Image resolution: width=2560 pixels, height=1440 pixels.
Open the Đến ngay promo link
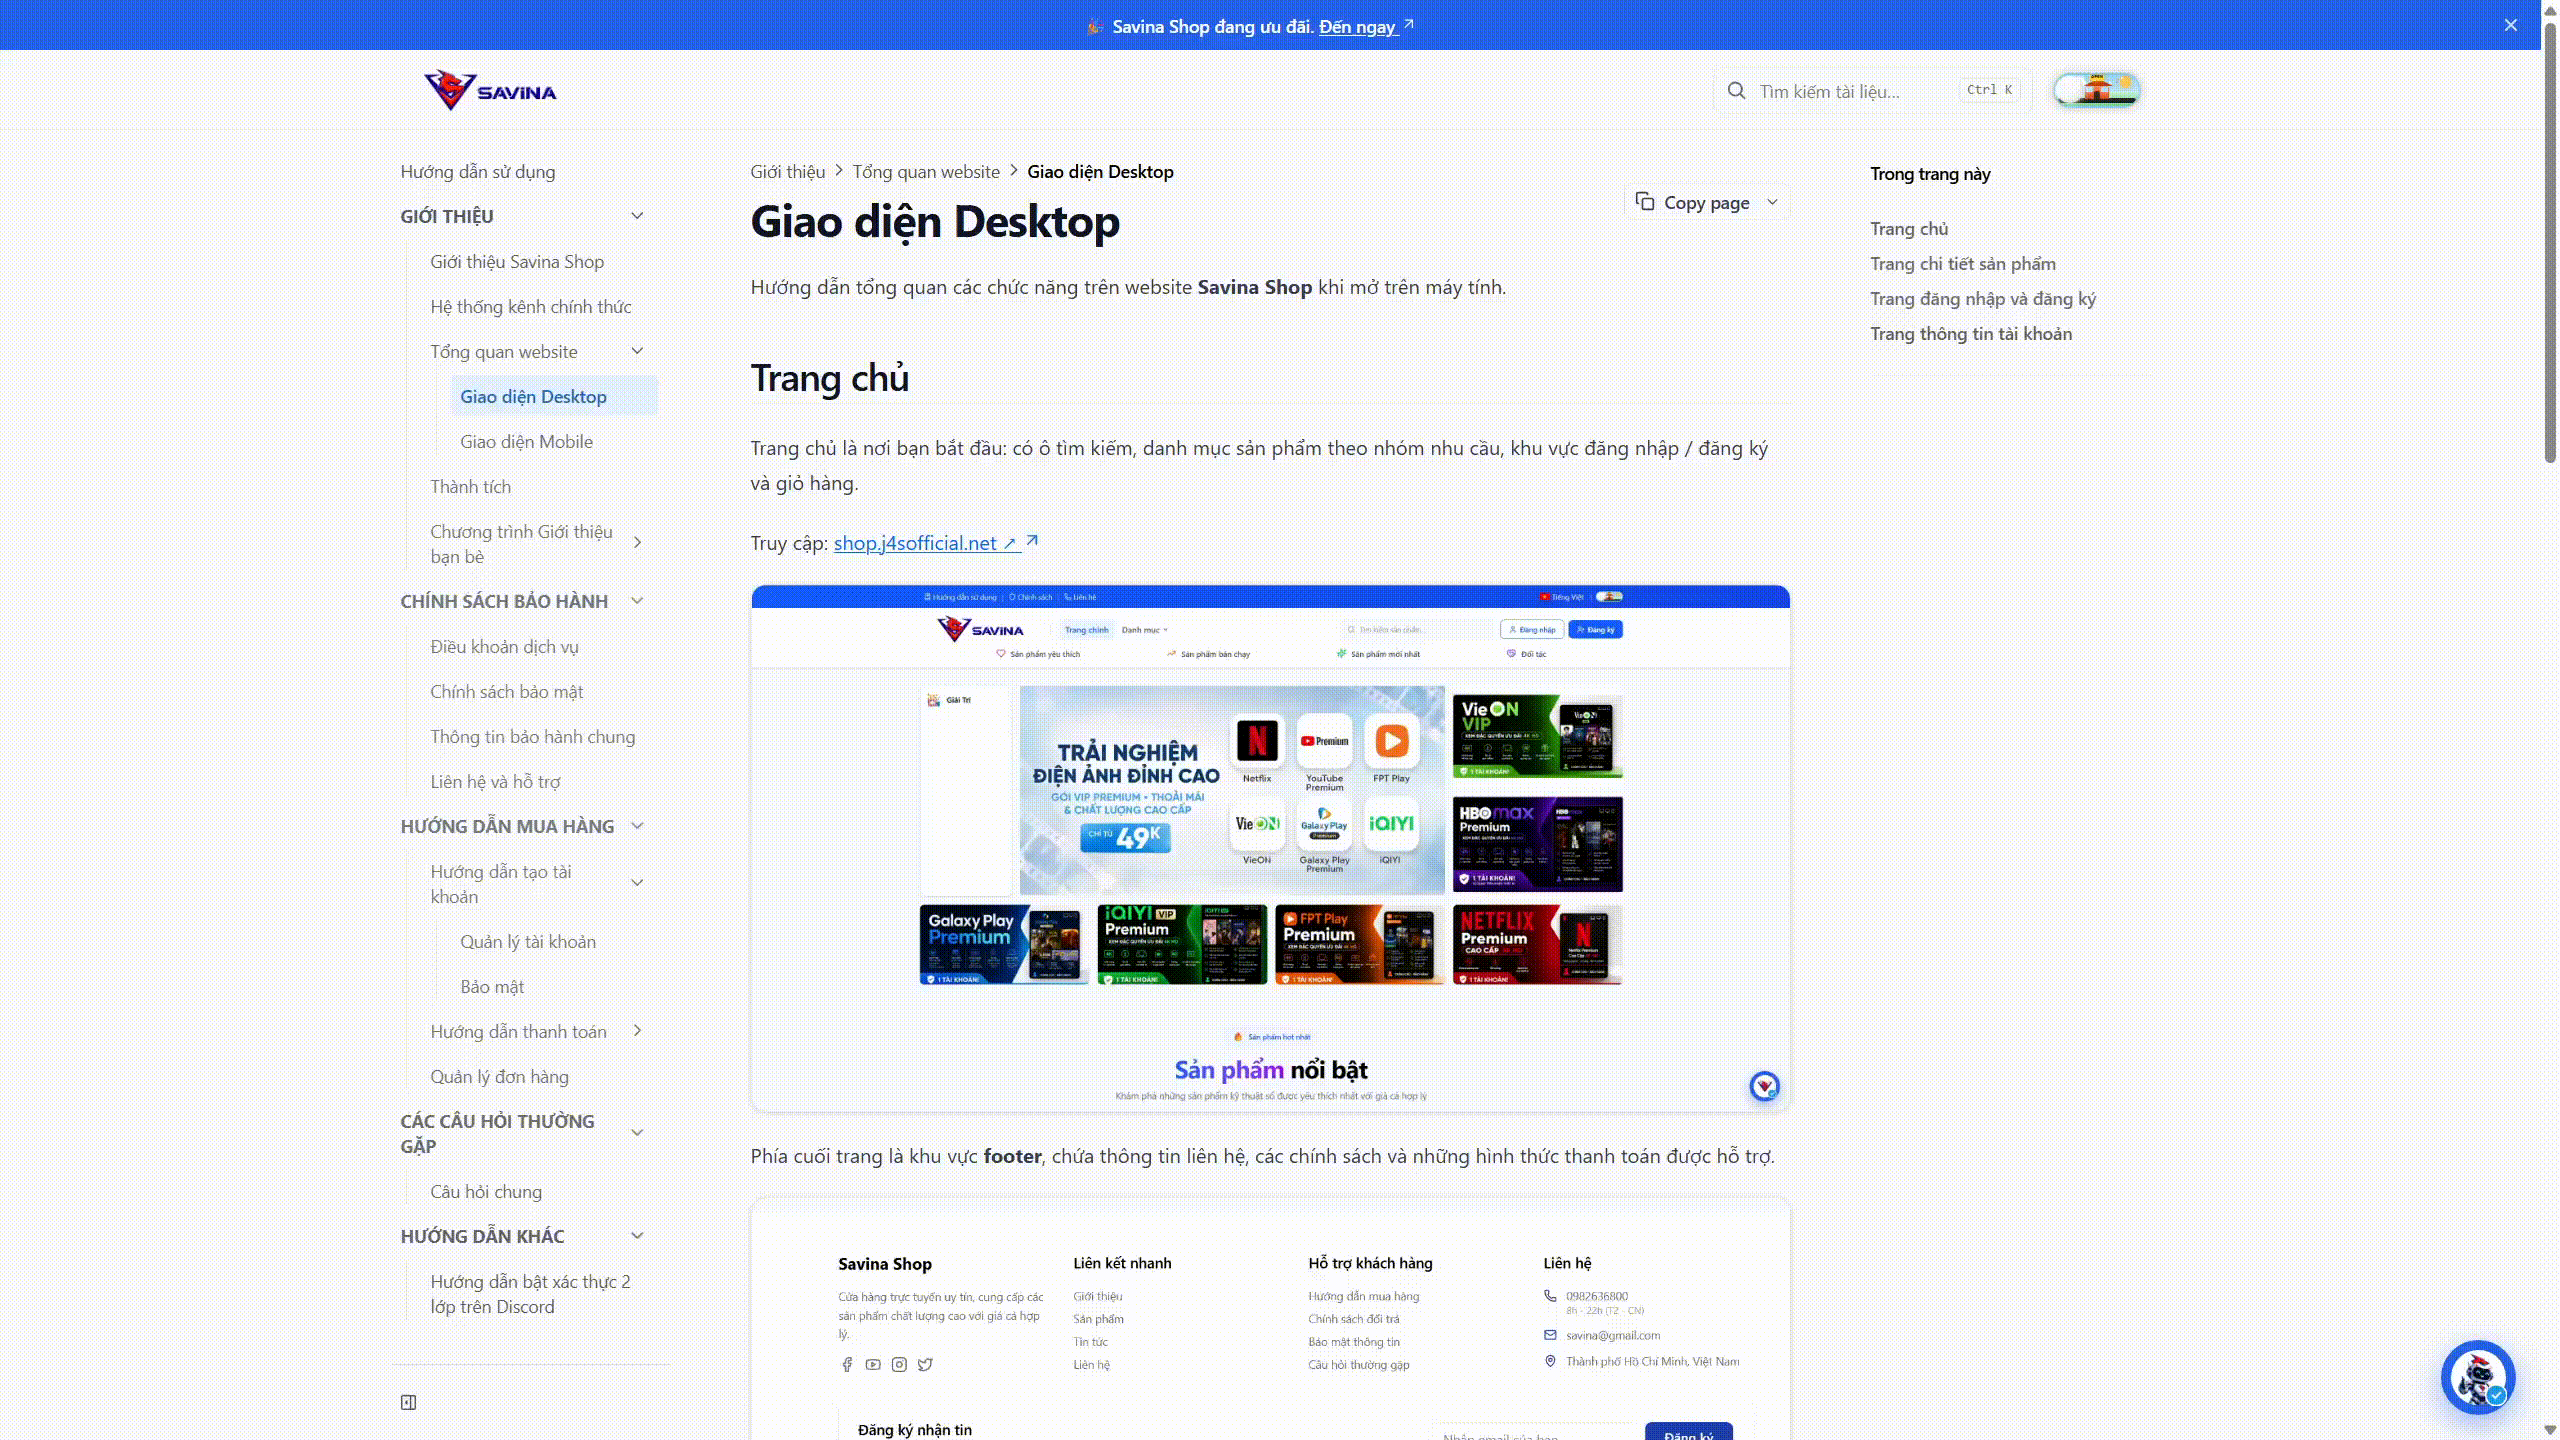tap(1357, 26)
